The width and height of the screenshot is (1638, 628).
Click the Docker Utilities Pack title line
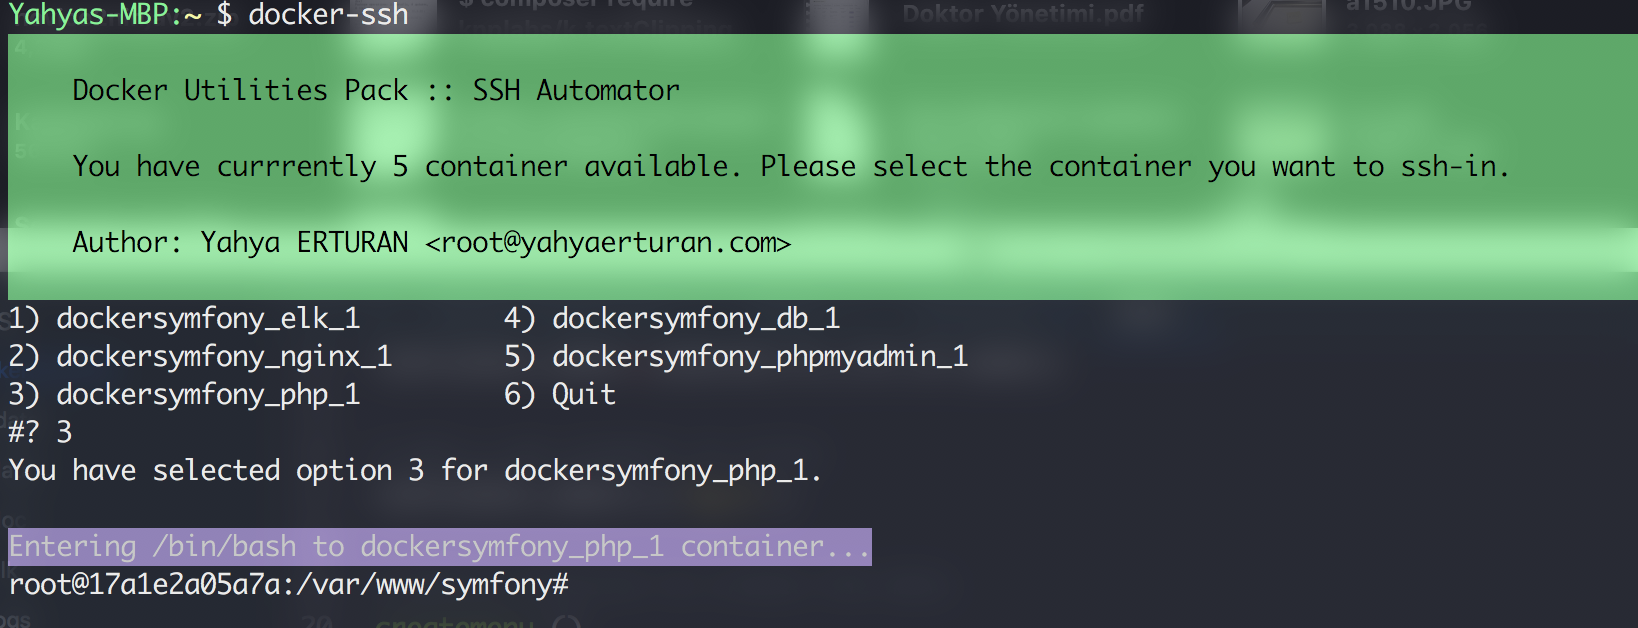376,91
